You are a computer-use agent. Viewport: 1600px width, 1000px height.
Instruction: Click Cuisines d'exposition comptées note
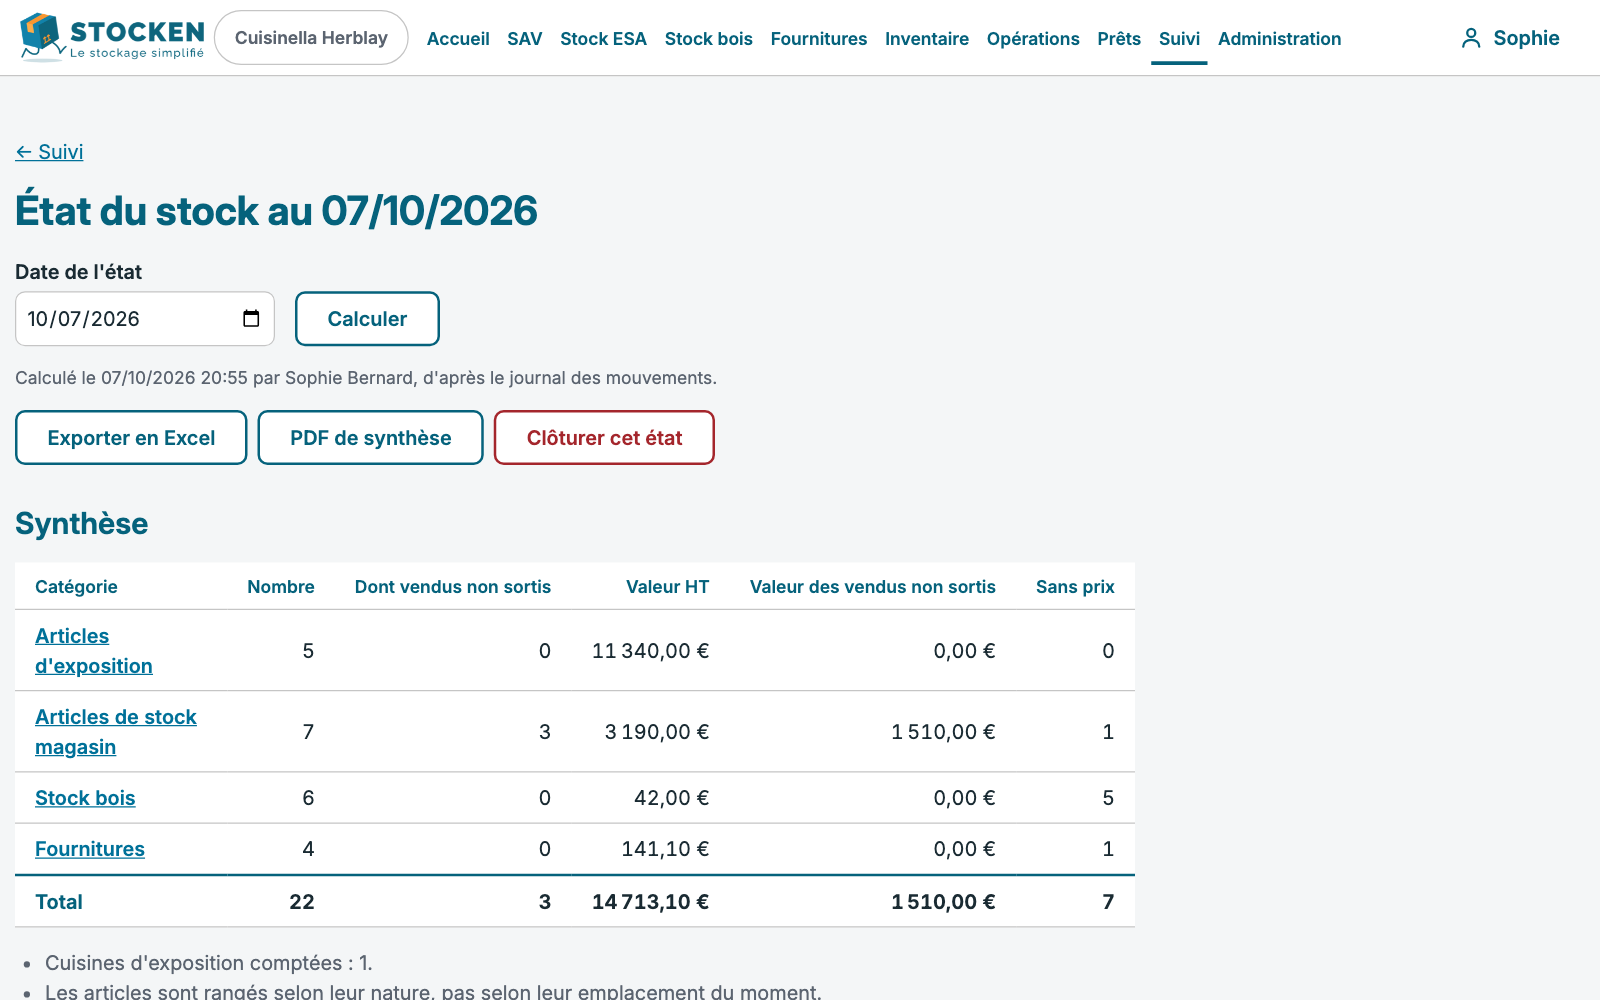[209, 963]
